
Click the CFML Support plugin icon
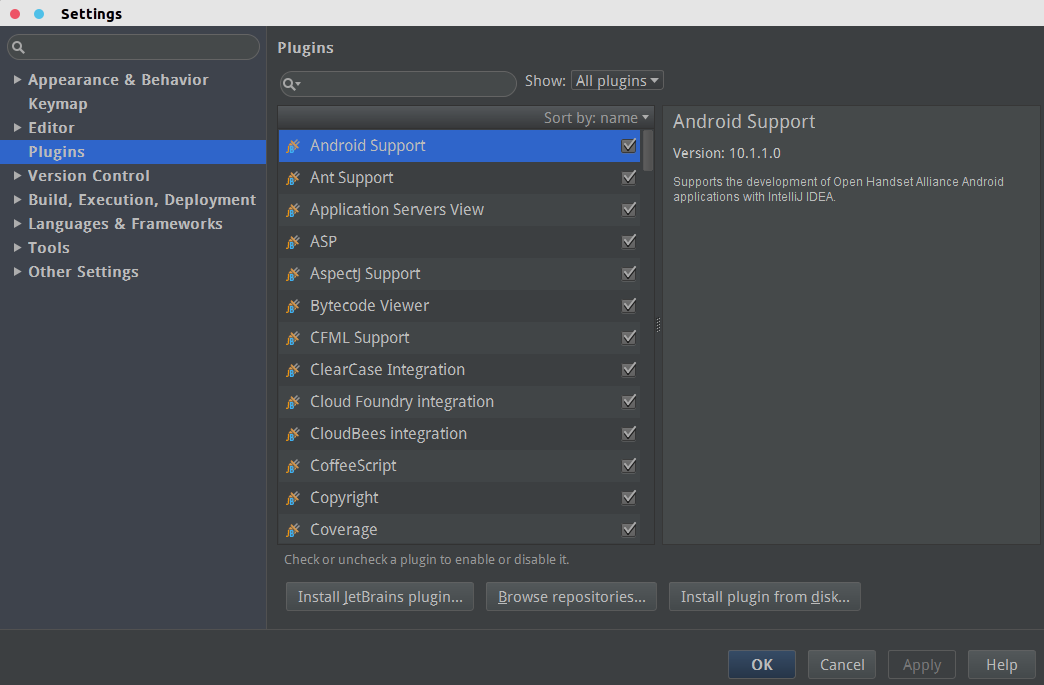[x=293, y=338]
